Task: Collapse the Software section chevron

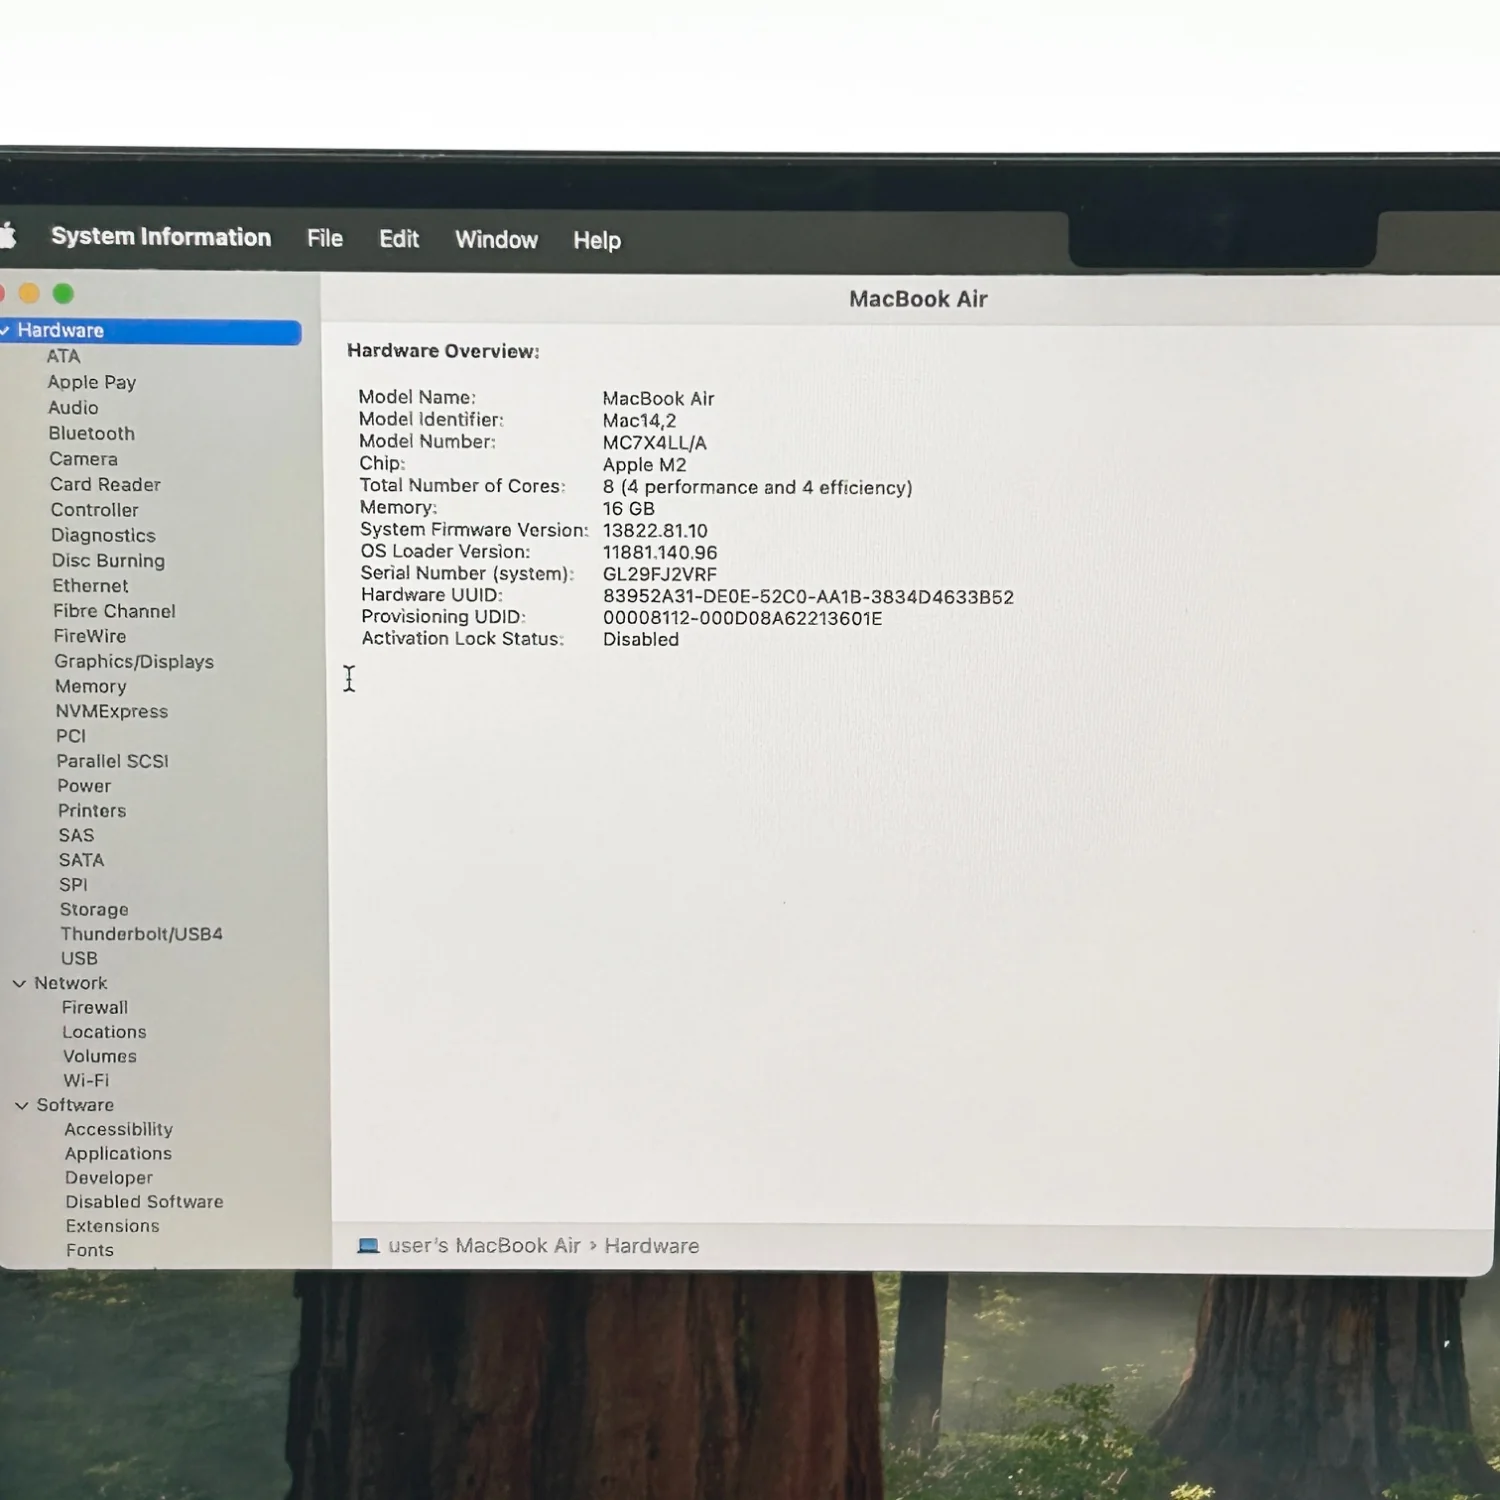Action: pyautogui.click(x=21, y=1106)
